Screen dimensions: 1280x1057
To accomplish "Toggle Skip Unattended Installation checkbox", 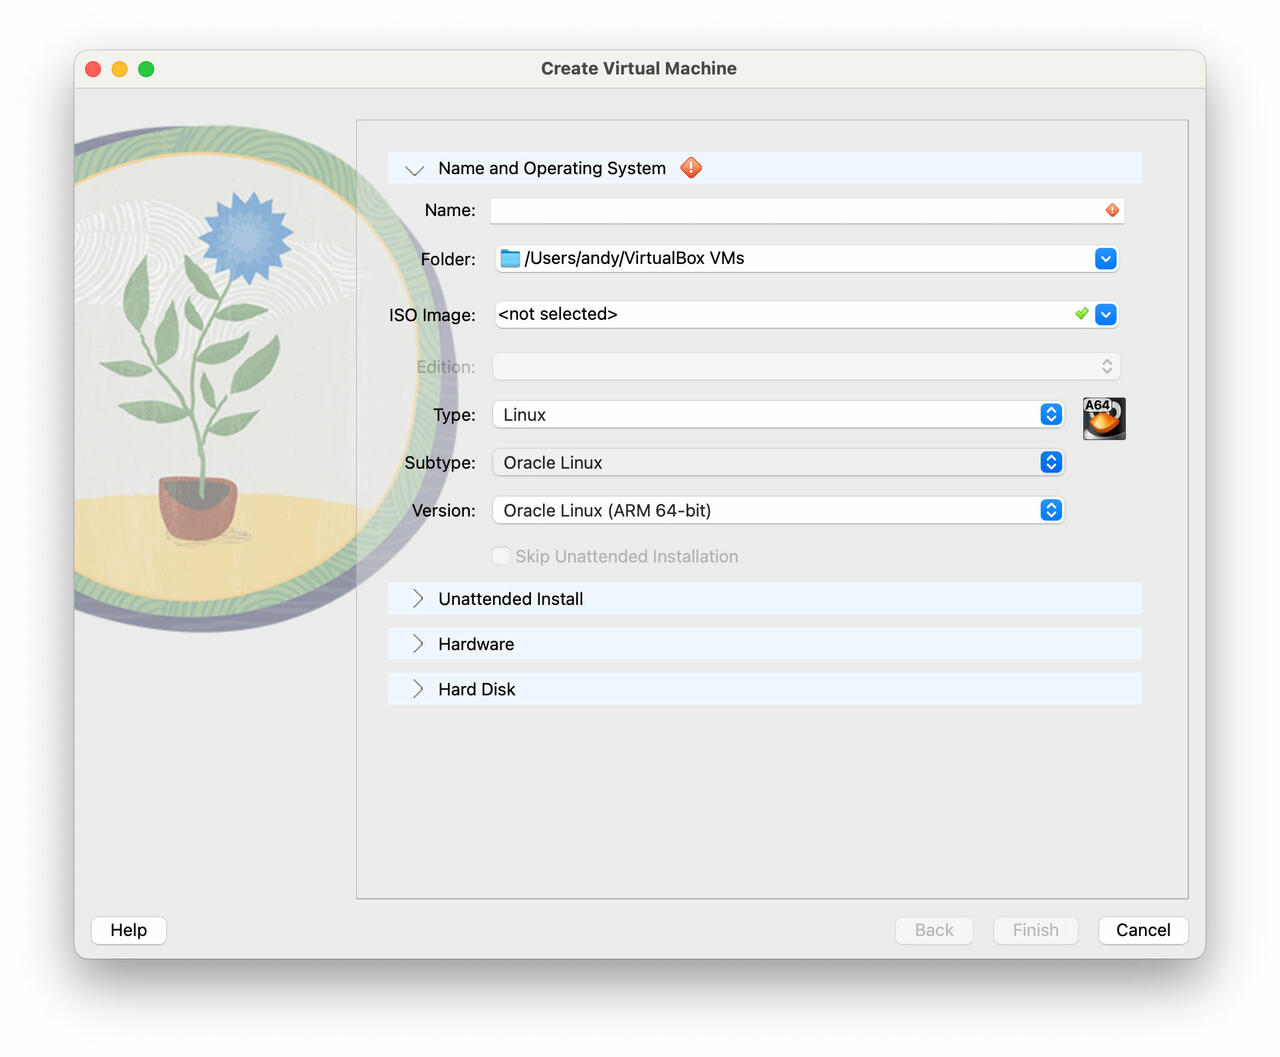I will click(x=501, y=556).
